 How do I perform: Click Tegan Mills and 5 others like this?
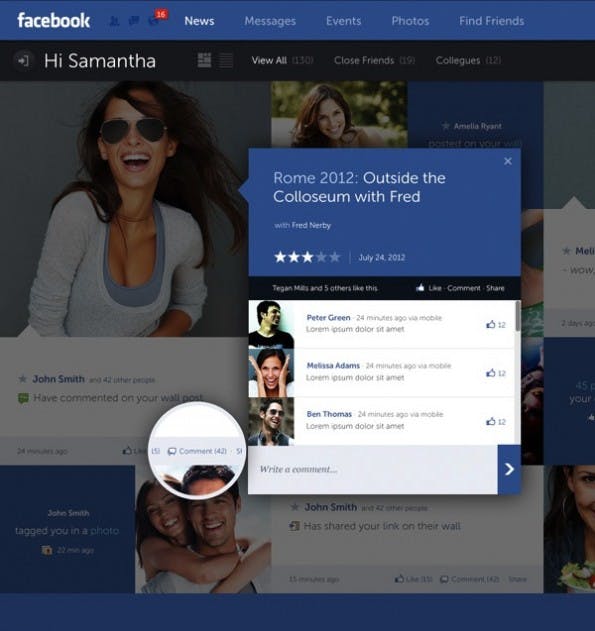pos(325,288)
